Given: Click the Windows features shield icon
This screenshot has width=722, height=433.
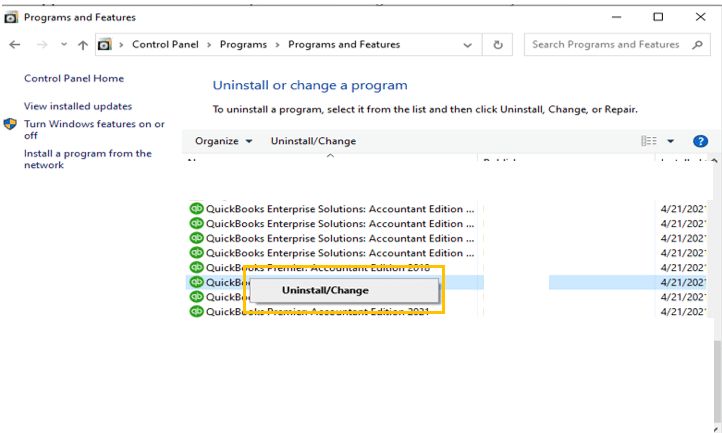Looking at the screenshot, I should 10,125.
